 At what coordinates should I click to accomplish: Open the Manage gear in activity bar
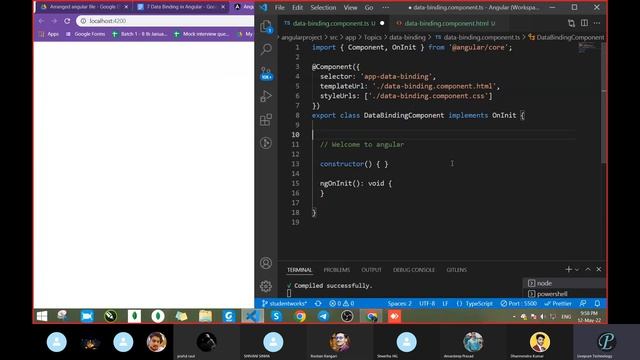[x=266, y=286]
